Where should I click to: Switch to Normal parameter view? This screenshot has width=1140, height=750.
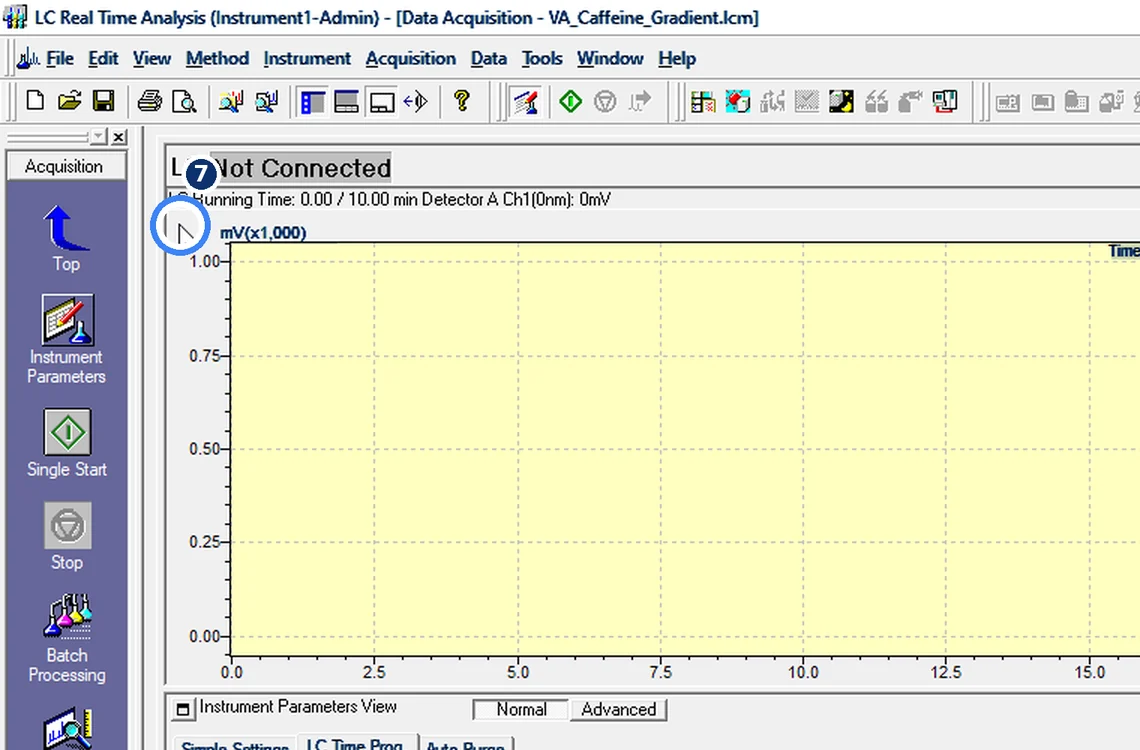(521, 709)
